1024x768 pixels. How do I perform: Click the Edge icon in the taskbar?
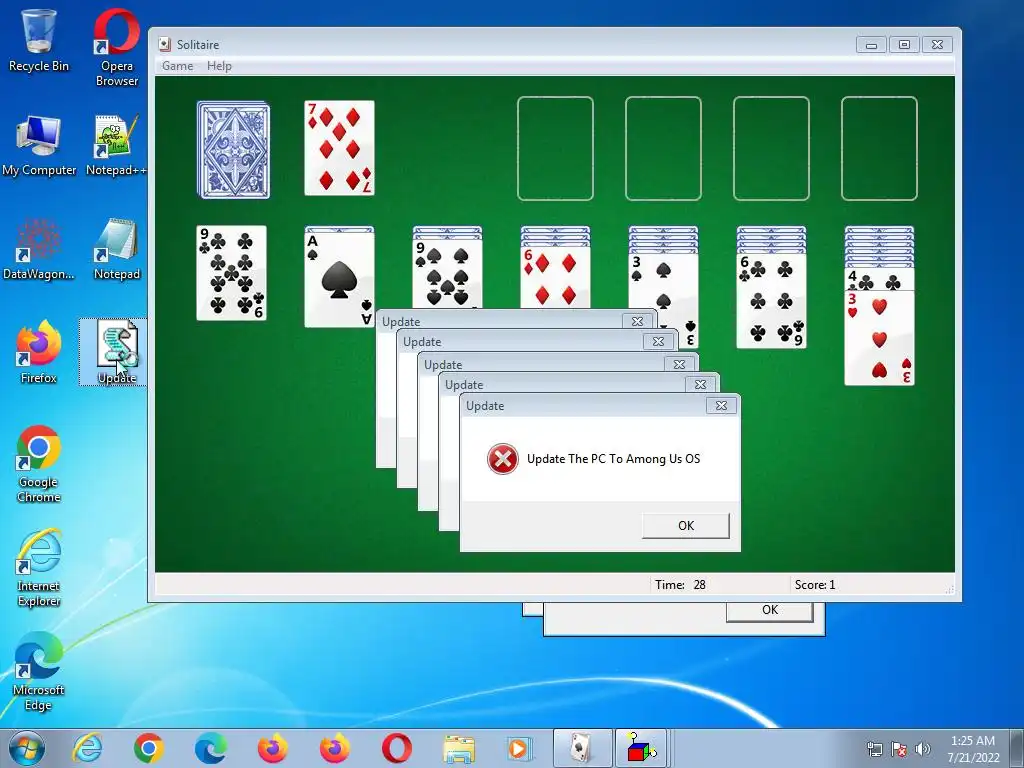(211, 748)
